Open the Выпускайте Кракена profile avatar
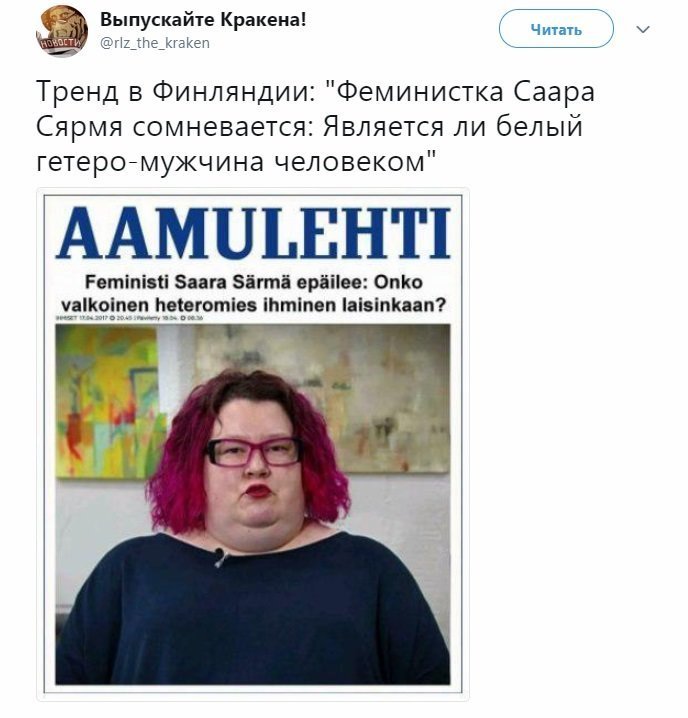 (62, 31)
